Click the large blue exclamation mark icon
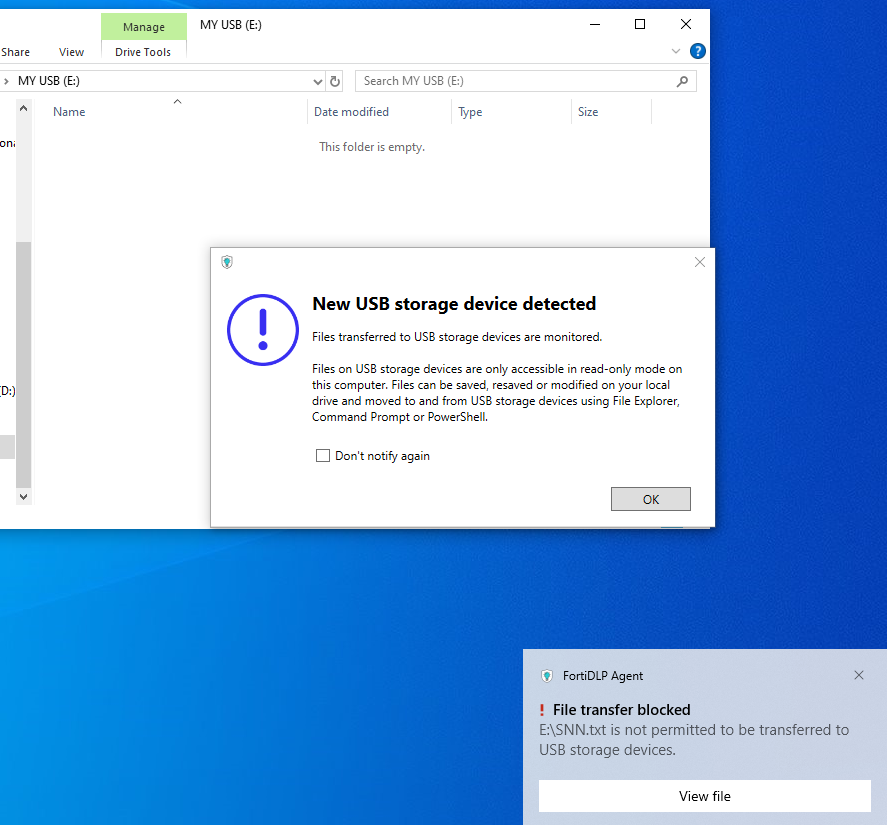 coord(263,329)
